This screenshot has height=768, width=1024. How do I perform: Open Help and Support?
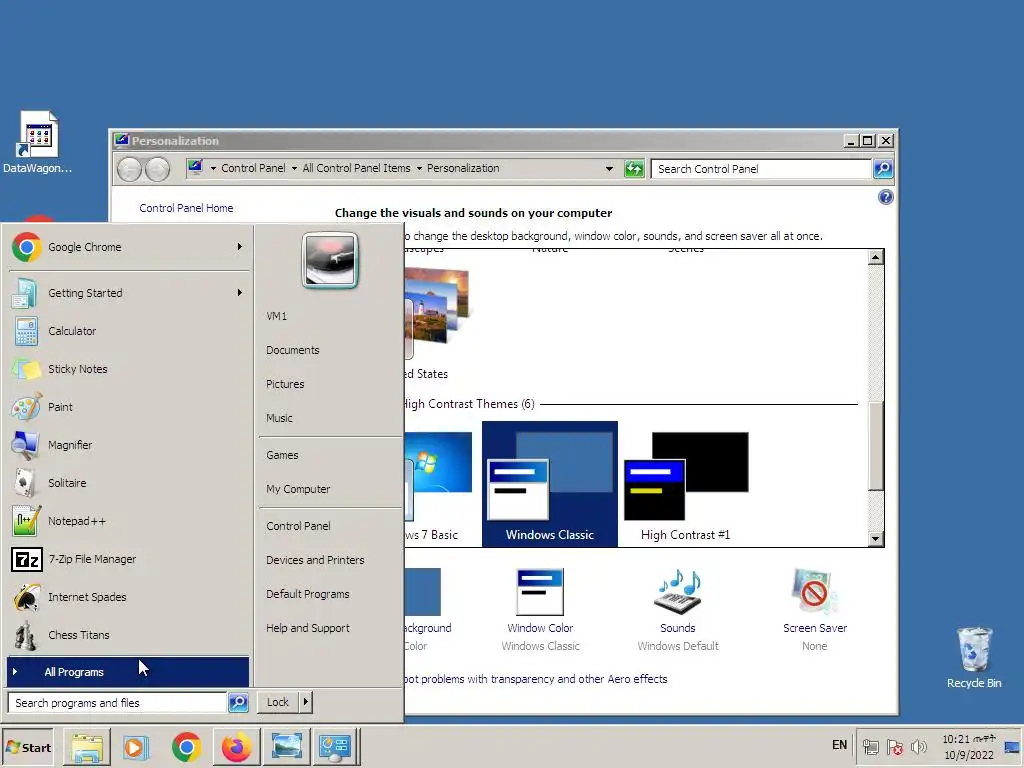[x=308, y=628]
